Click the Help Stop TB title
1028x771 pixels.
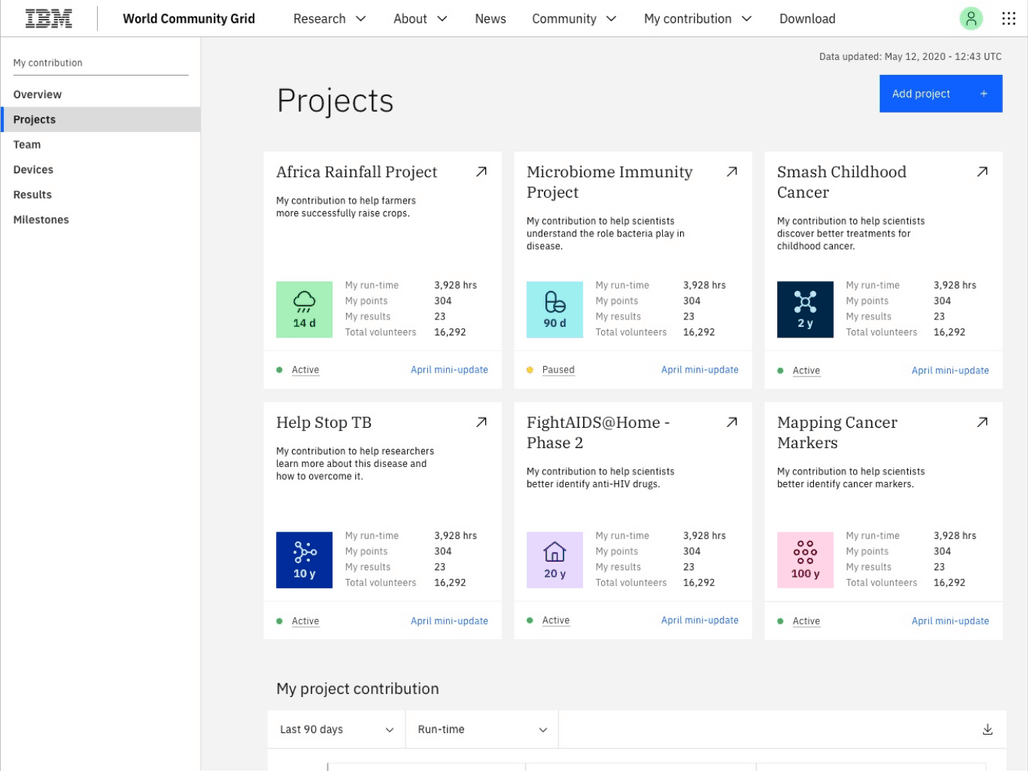coord(324,422)
